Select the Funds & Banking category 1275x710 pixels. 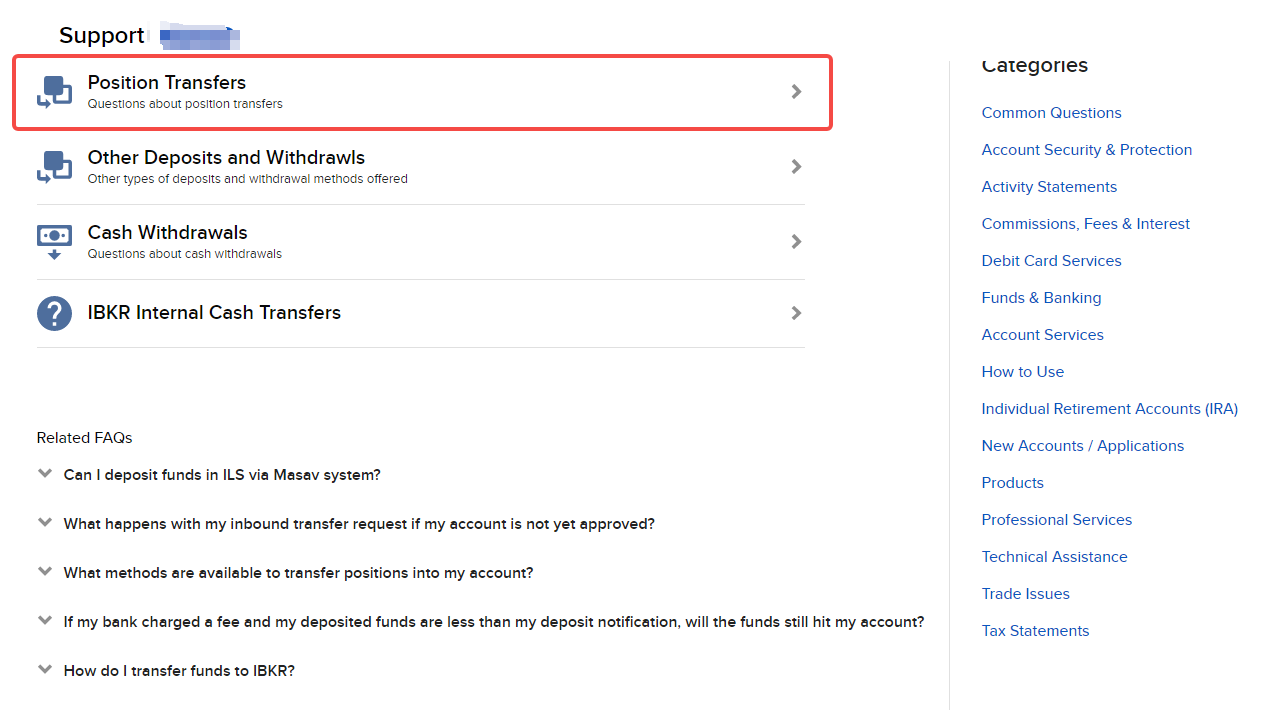pyautogui.click(x=1041, y=298)
